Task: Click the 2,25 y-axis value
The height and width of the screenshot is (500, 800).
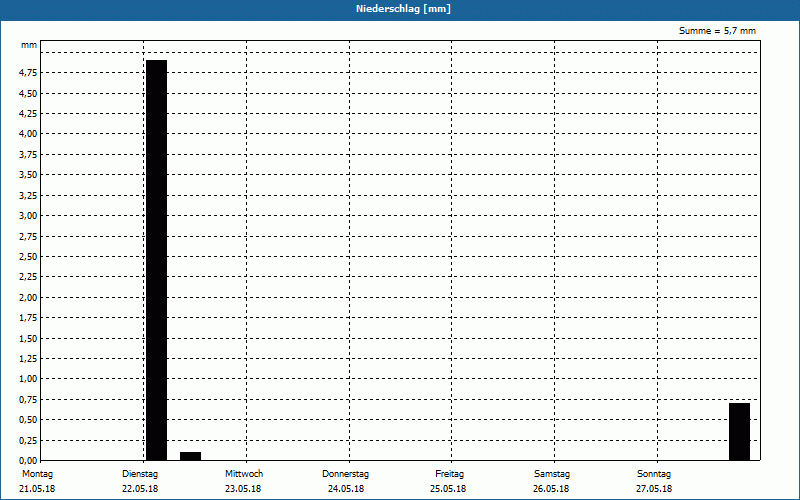Action: click(28, 277)
